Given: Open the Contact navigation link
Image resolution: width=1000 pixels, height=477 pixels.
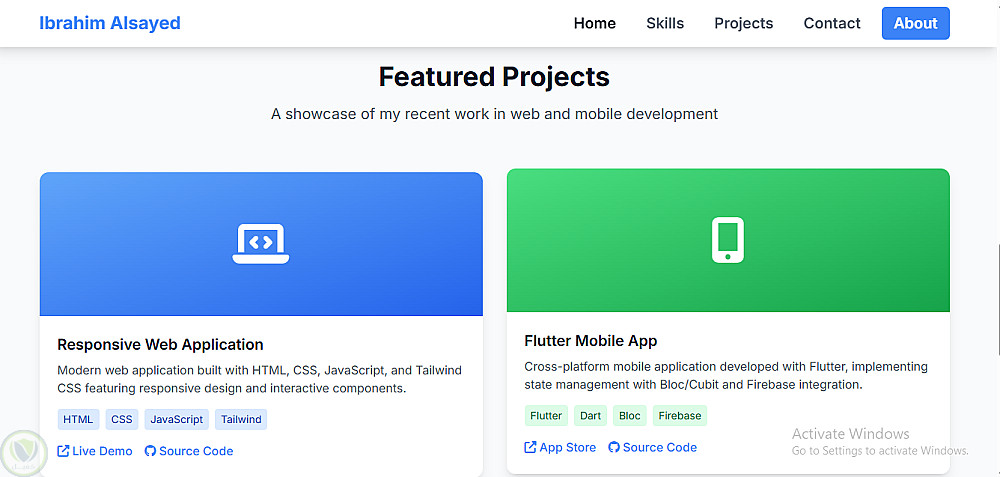Looking at the screenshot, I should [832, 23].
